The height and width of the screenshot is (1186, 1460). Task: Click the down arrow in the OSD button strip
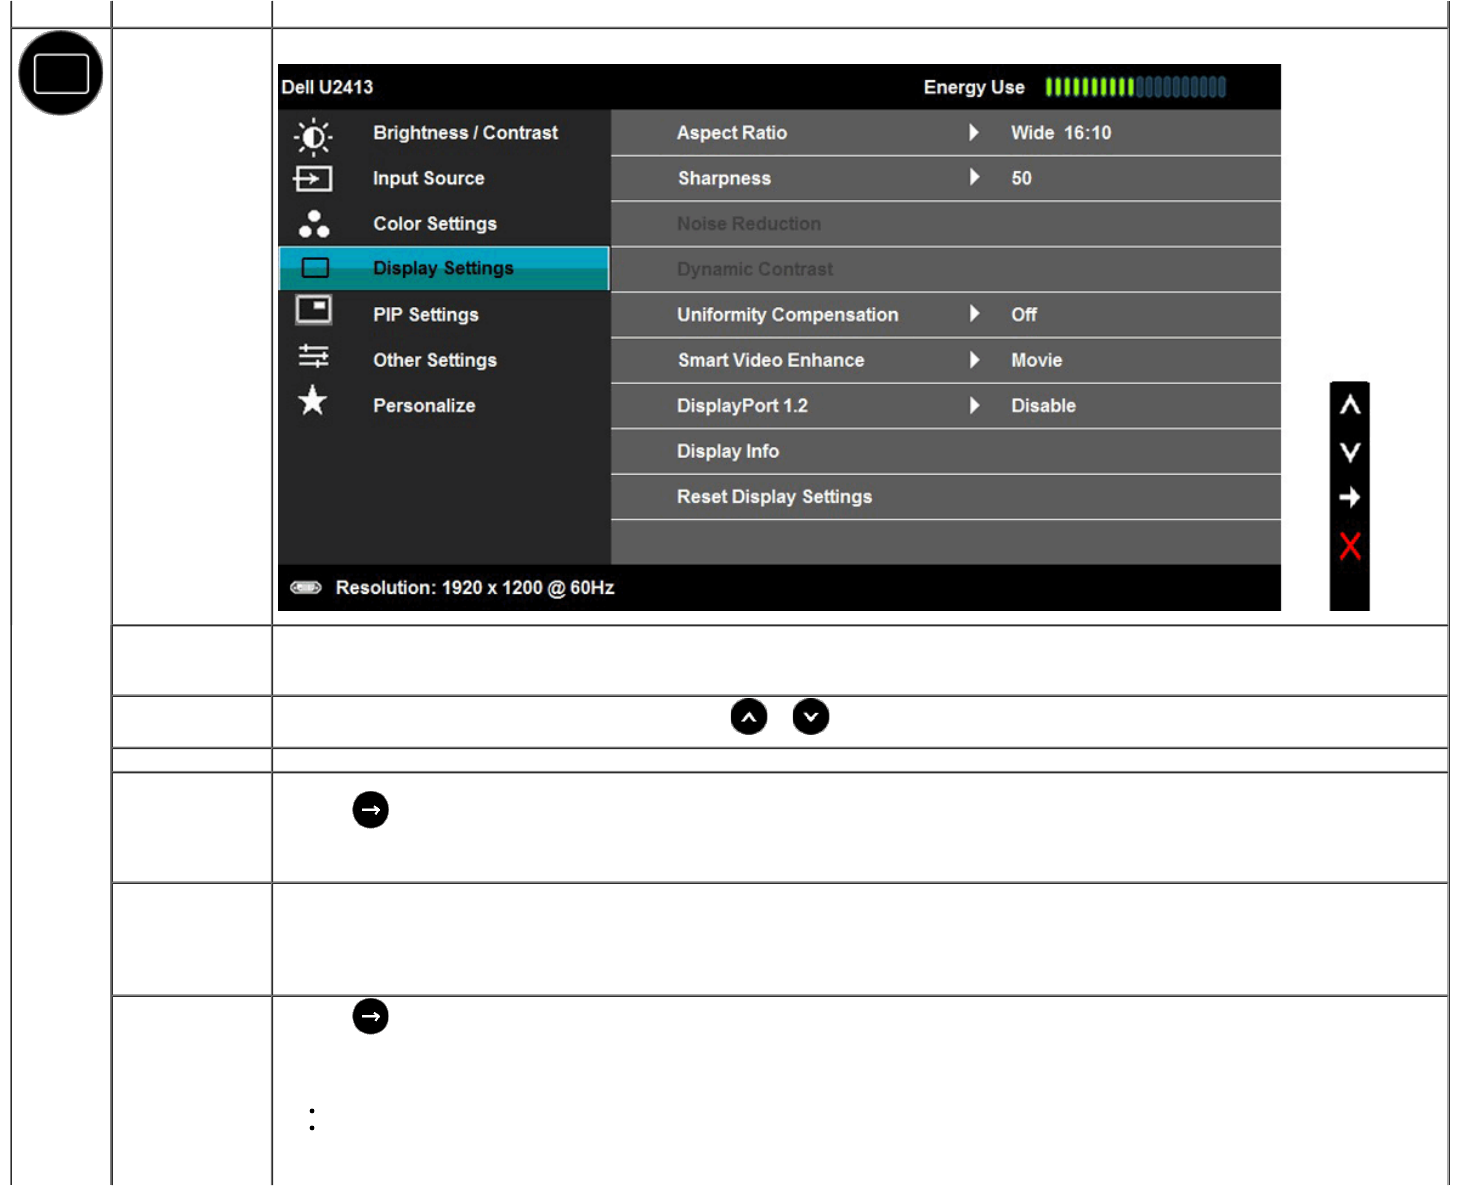click(1350, 452)
